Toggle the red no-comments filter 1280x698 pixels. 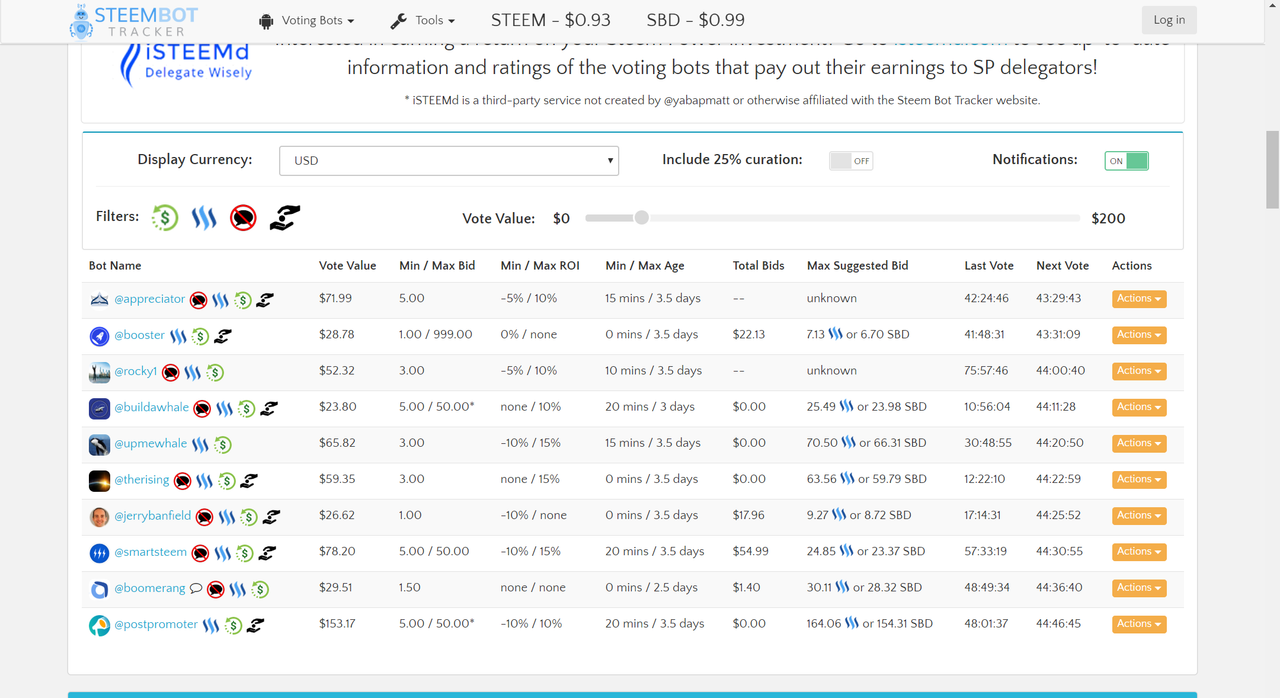coord(243,217)
